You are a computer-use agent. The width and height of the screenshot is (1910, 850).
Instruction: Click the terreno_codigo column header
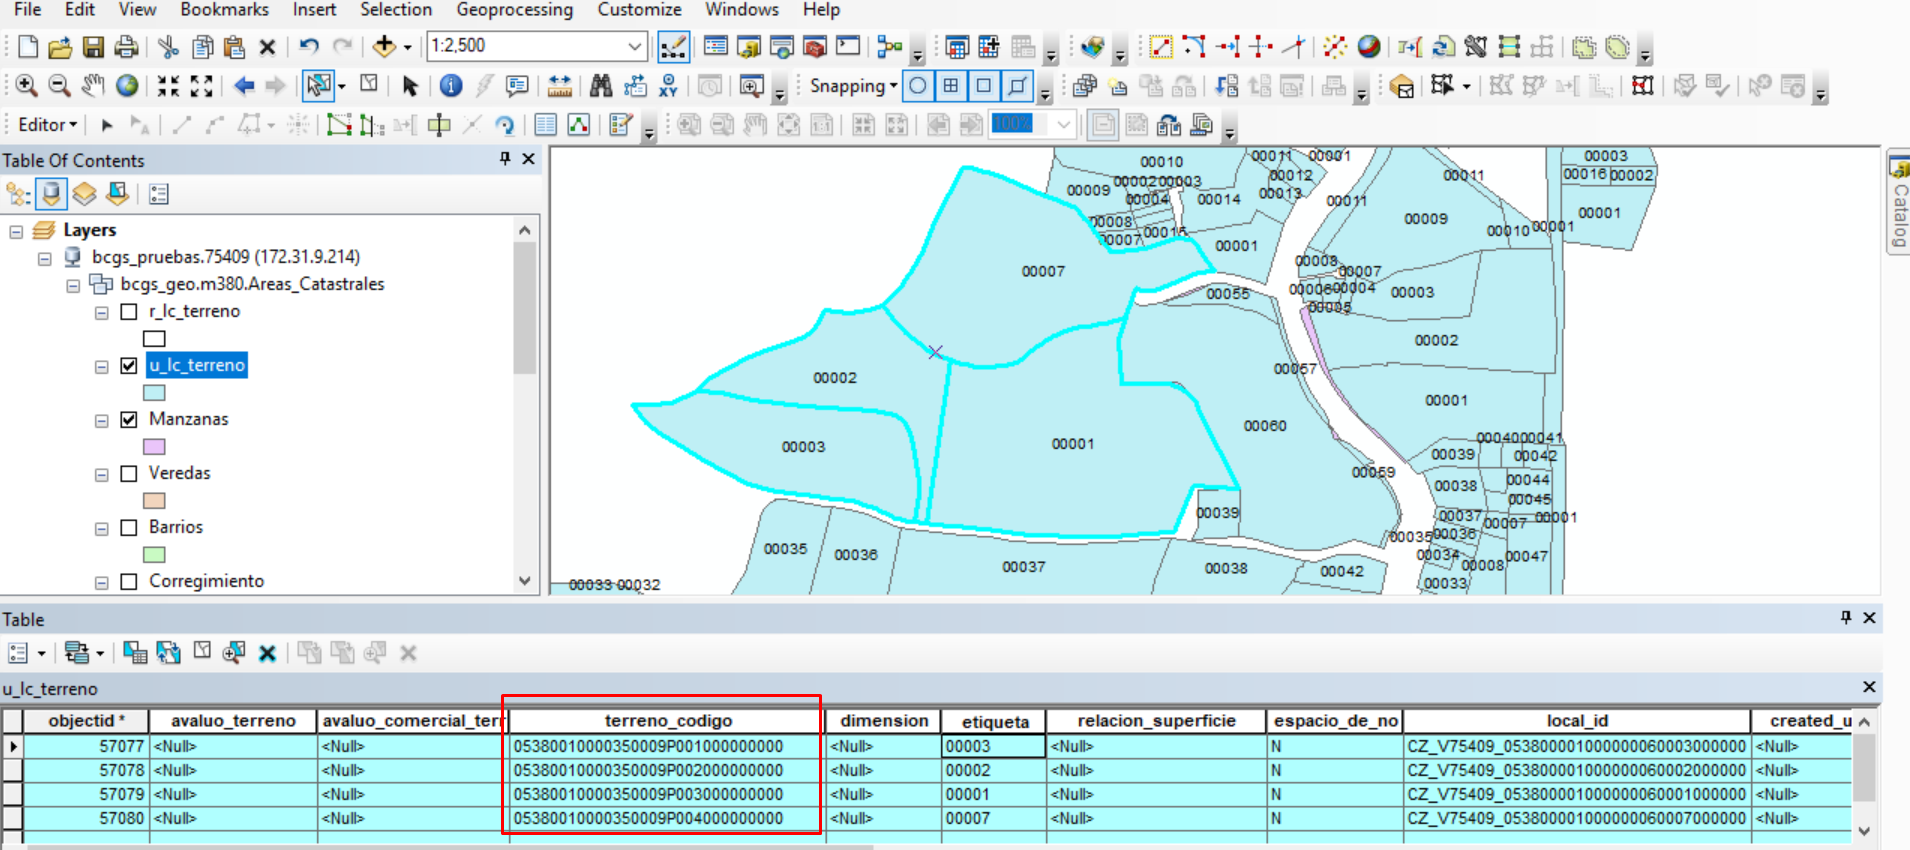667,721
